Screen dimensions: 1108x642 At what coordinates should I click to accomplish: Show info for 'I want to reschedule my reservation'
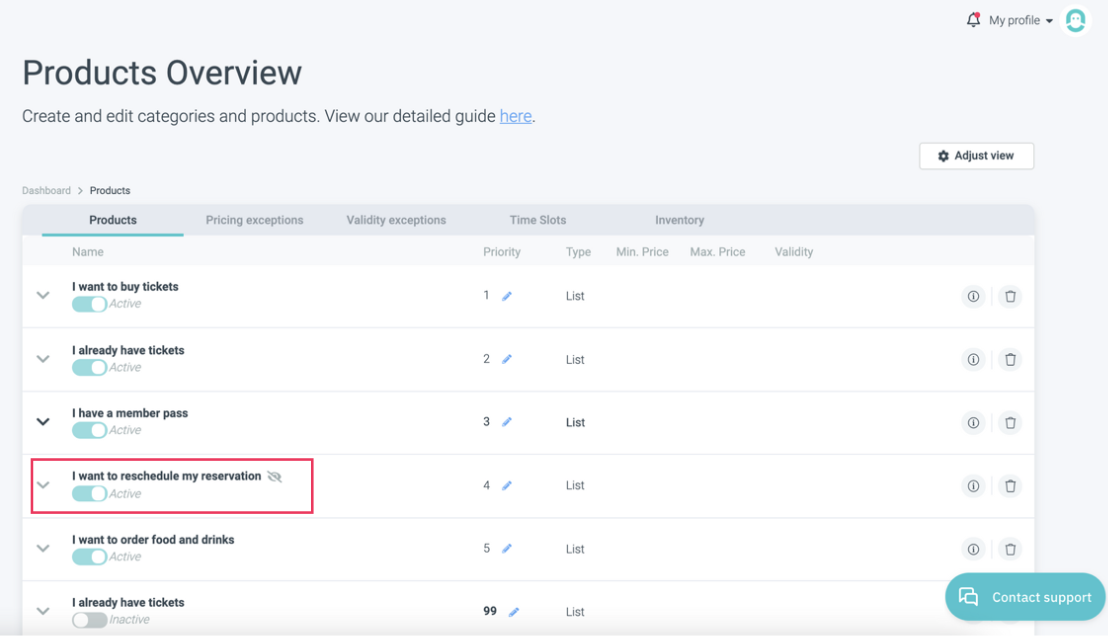[973, 486]
